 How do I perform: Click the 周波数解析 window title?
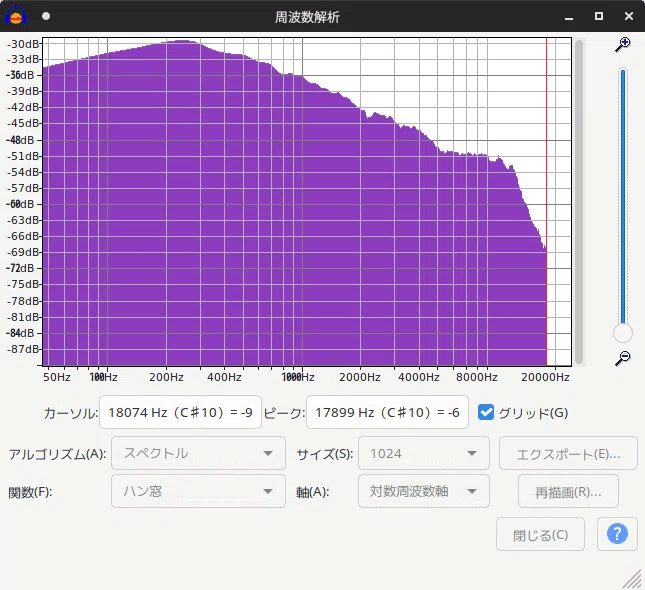coord(307,17)
